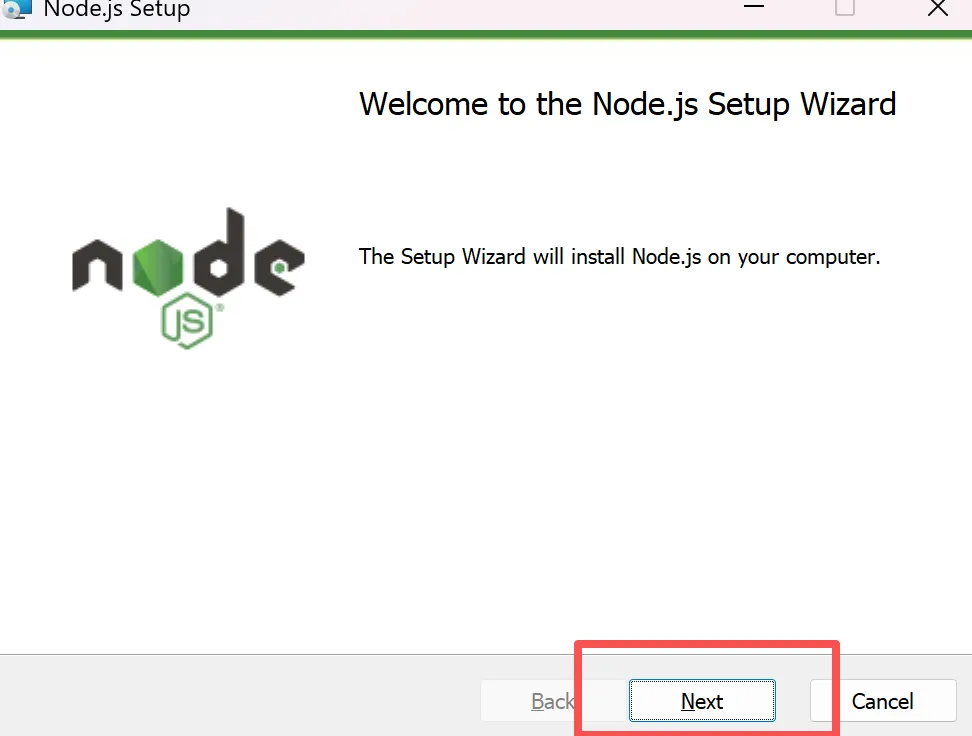Click the Node.js logo image
Screen dimensions: 972x736
coord(188,278)
